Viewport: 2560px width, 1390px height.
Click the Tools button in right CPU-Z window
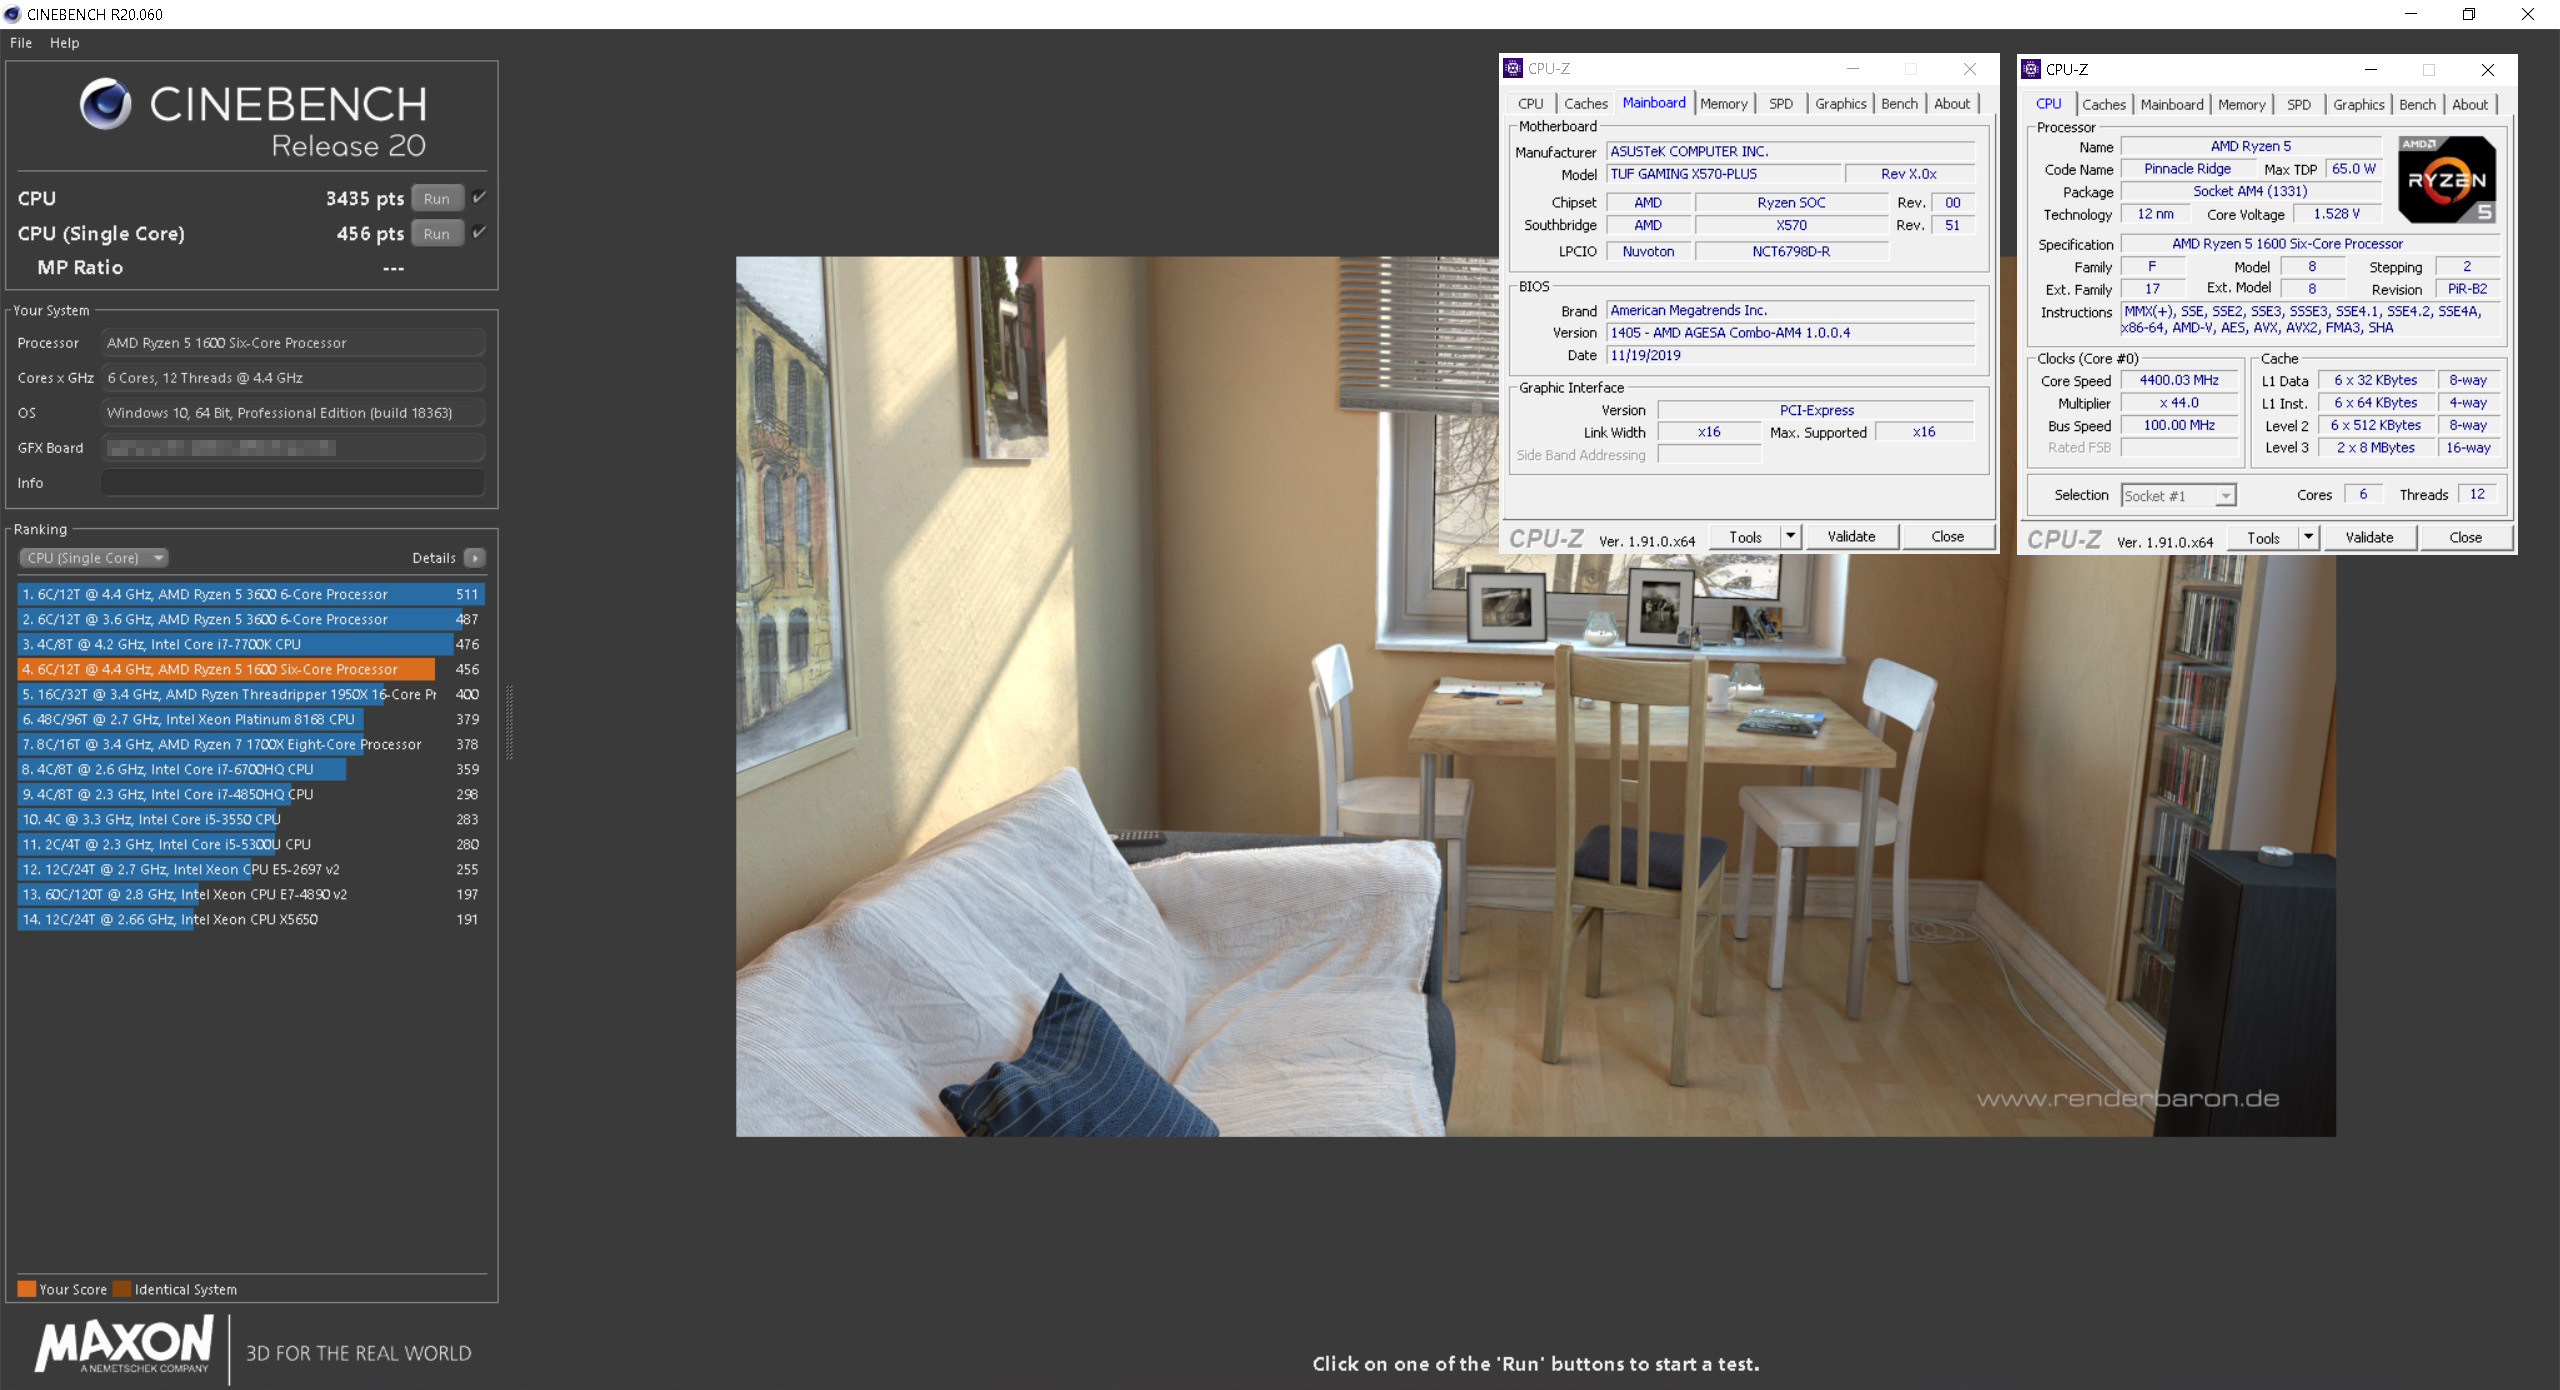2263,538
